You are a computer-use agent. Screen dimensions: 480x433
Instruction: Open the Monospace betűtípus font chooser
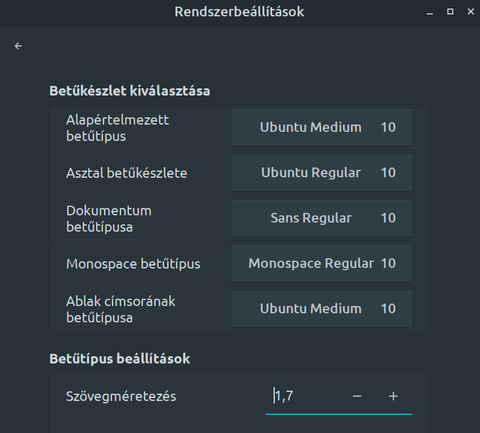[x=322, y=263]
